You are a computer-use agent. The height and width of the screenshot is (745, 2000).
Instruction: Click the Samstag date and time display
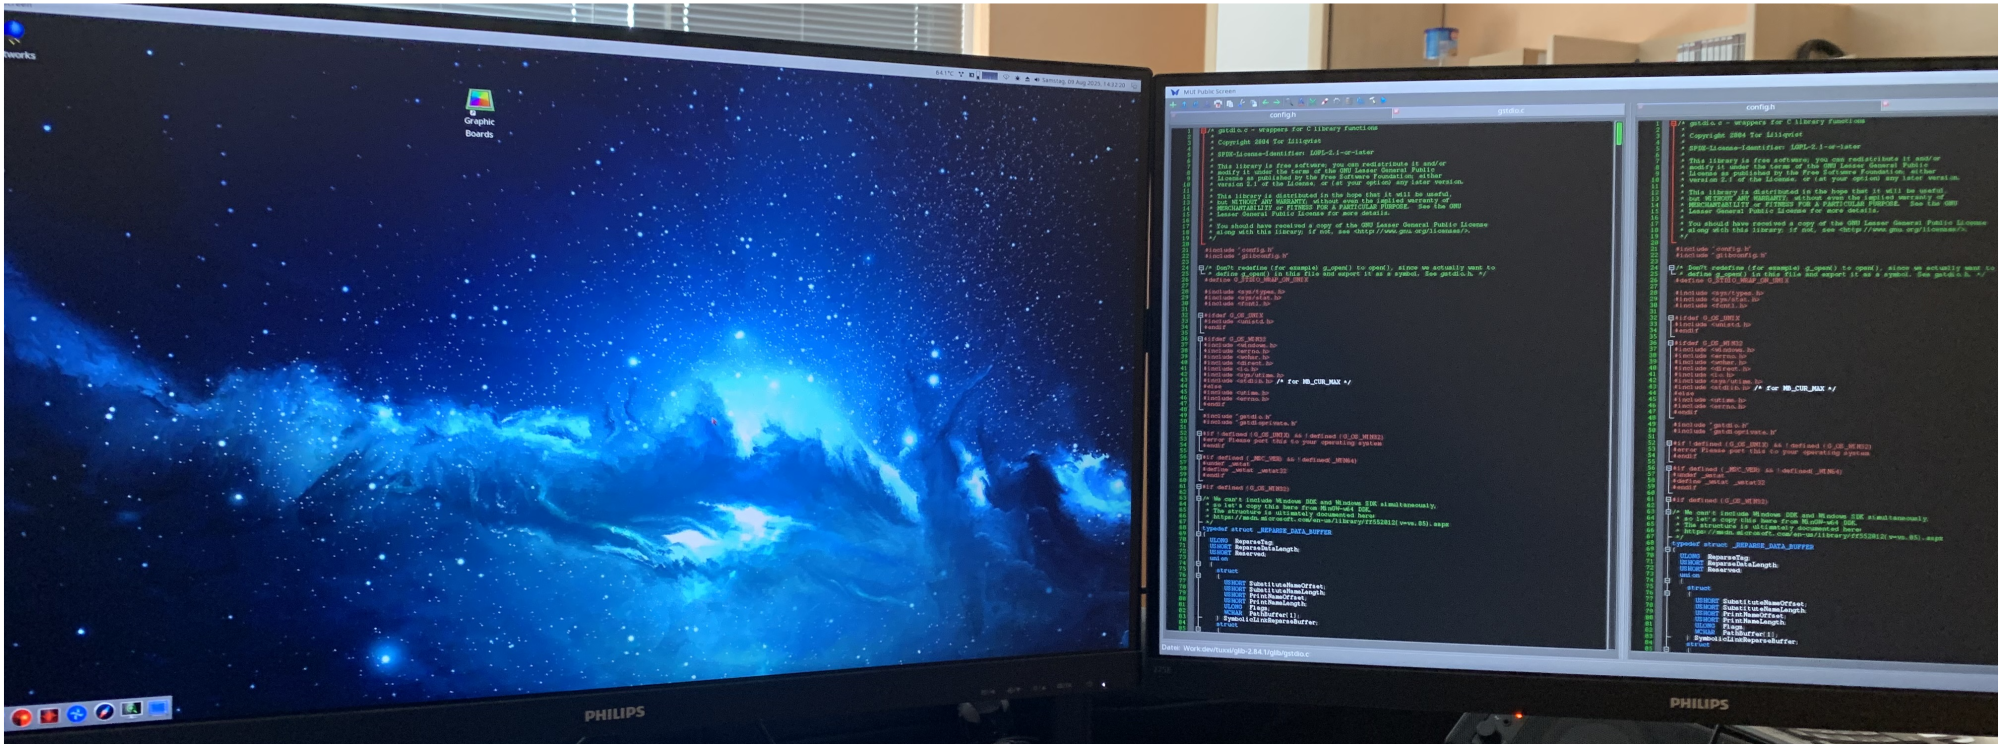click(1084, 83)
